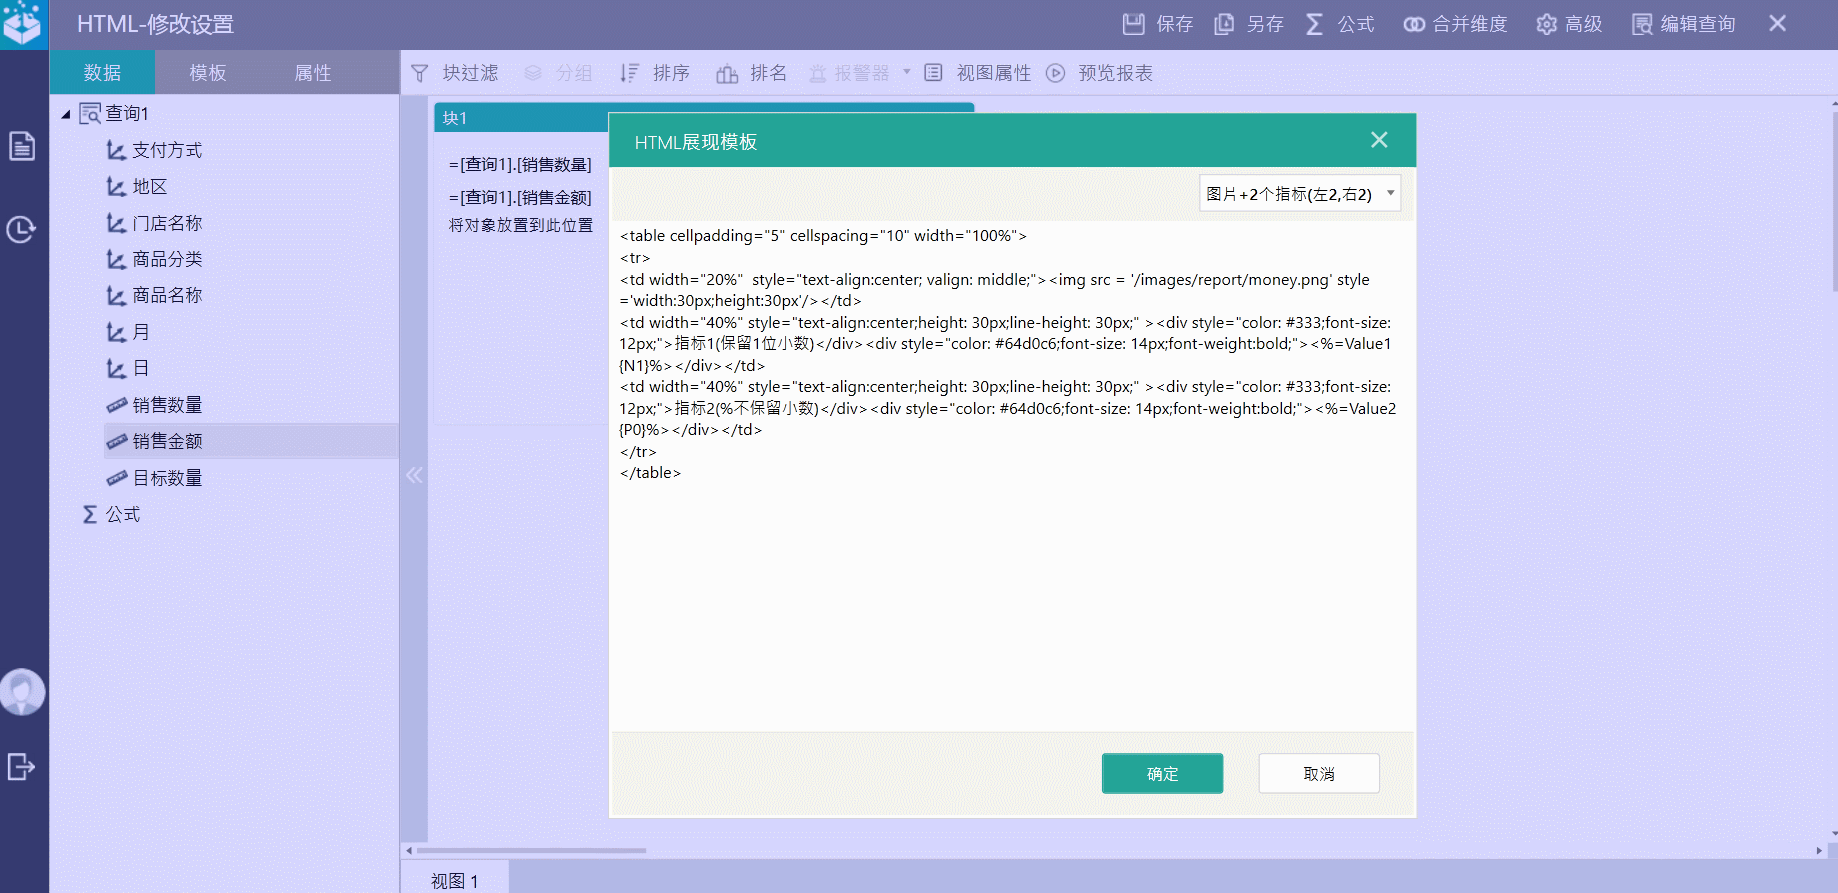This screenshot has width=1838, height=893.
Task: Click the =[查询1].[销售数量] item
Action: pyautogui.click(x=520, y=164)
